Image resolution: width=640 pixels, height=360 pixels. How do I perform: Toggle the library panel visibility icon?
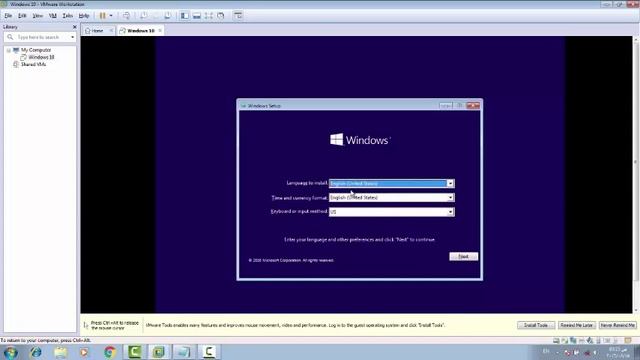[184, 16]
